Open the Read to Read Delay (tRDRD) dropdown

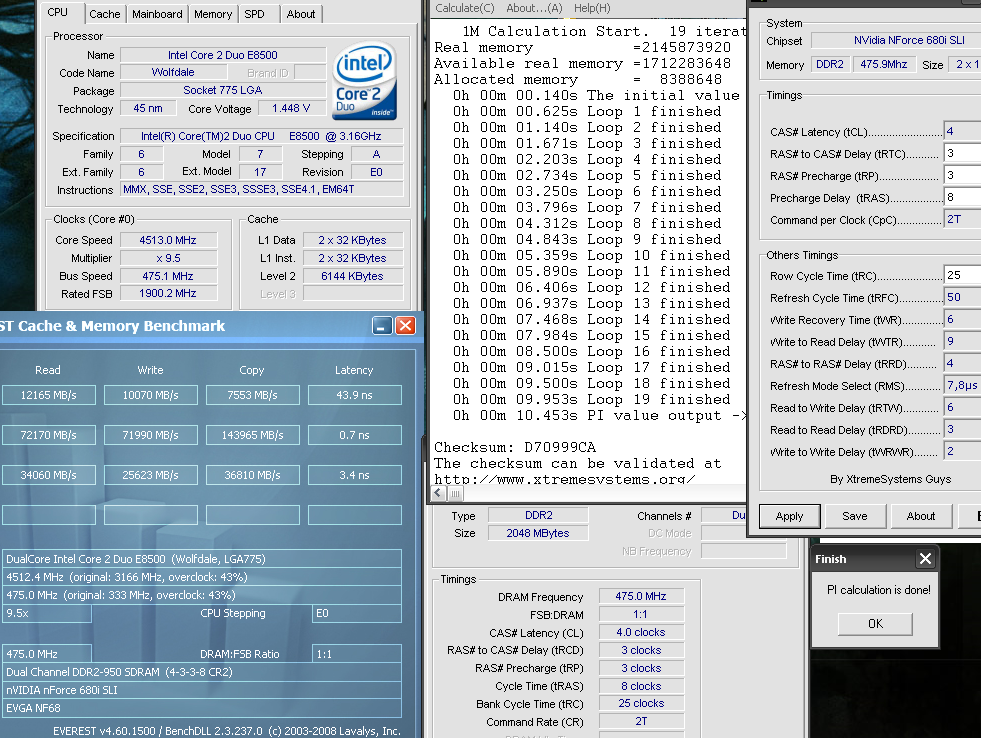tap(962, 429)
